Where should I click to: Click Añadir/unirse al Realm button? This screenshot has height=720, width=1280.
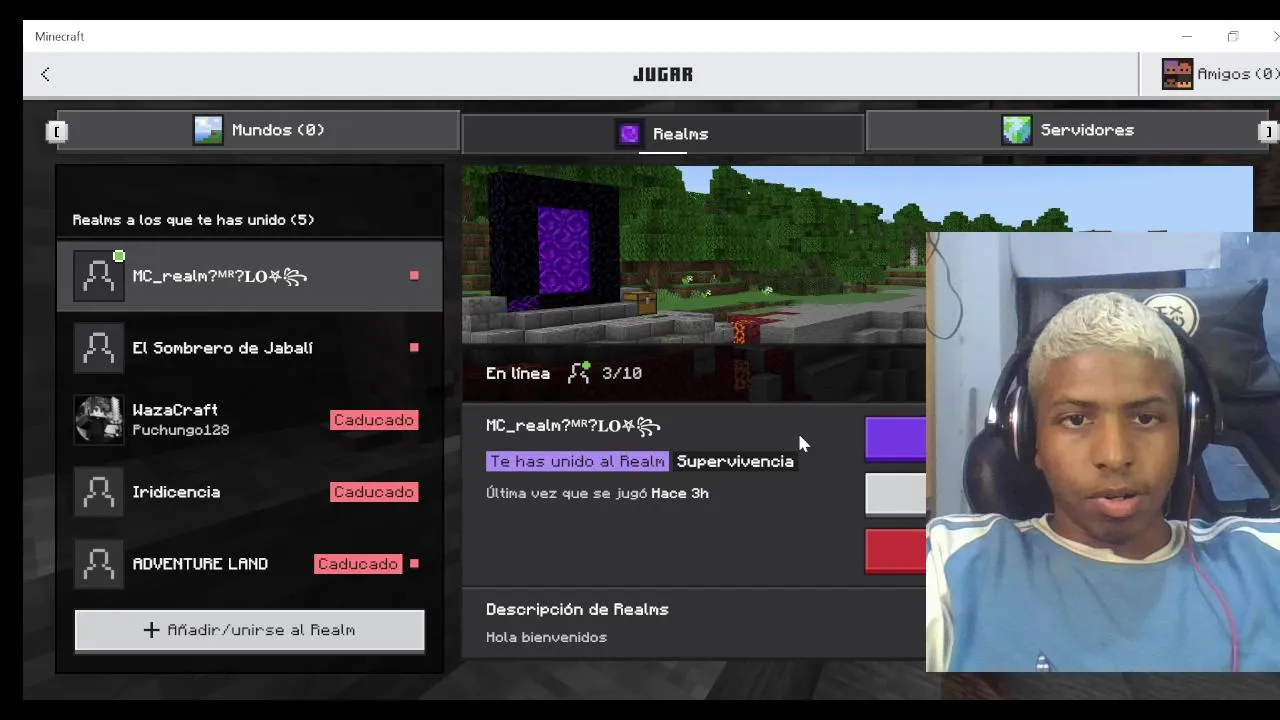(250, 631)
